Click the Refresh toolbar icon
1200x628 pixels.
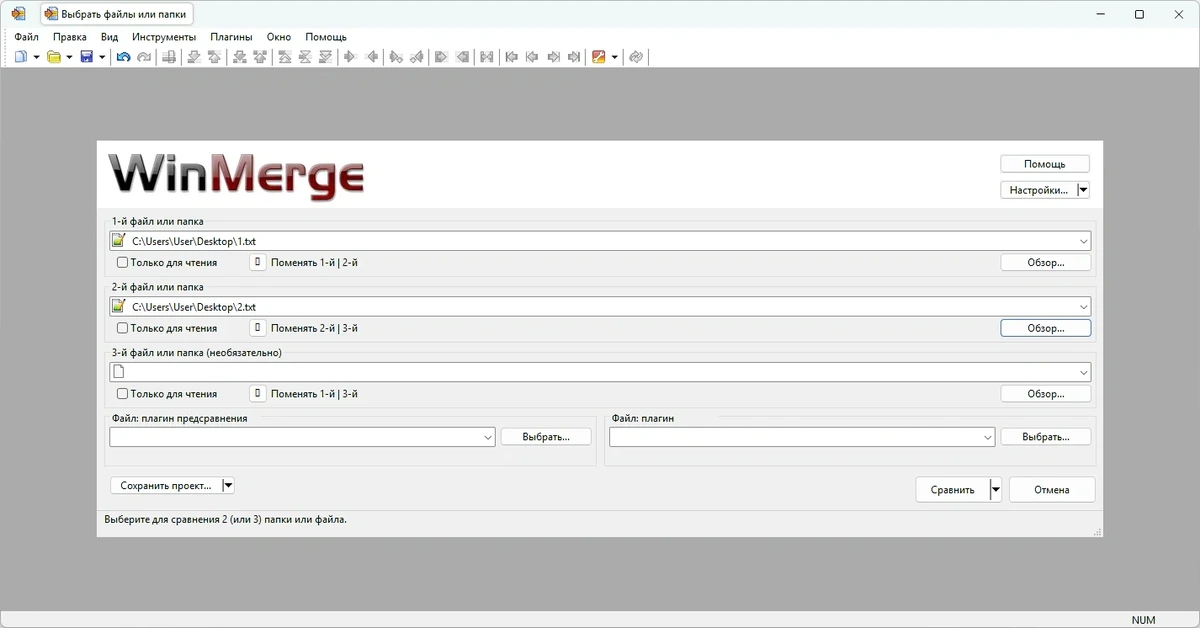[635, 57]
